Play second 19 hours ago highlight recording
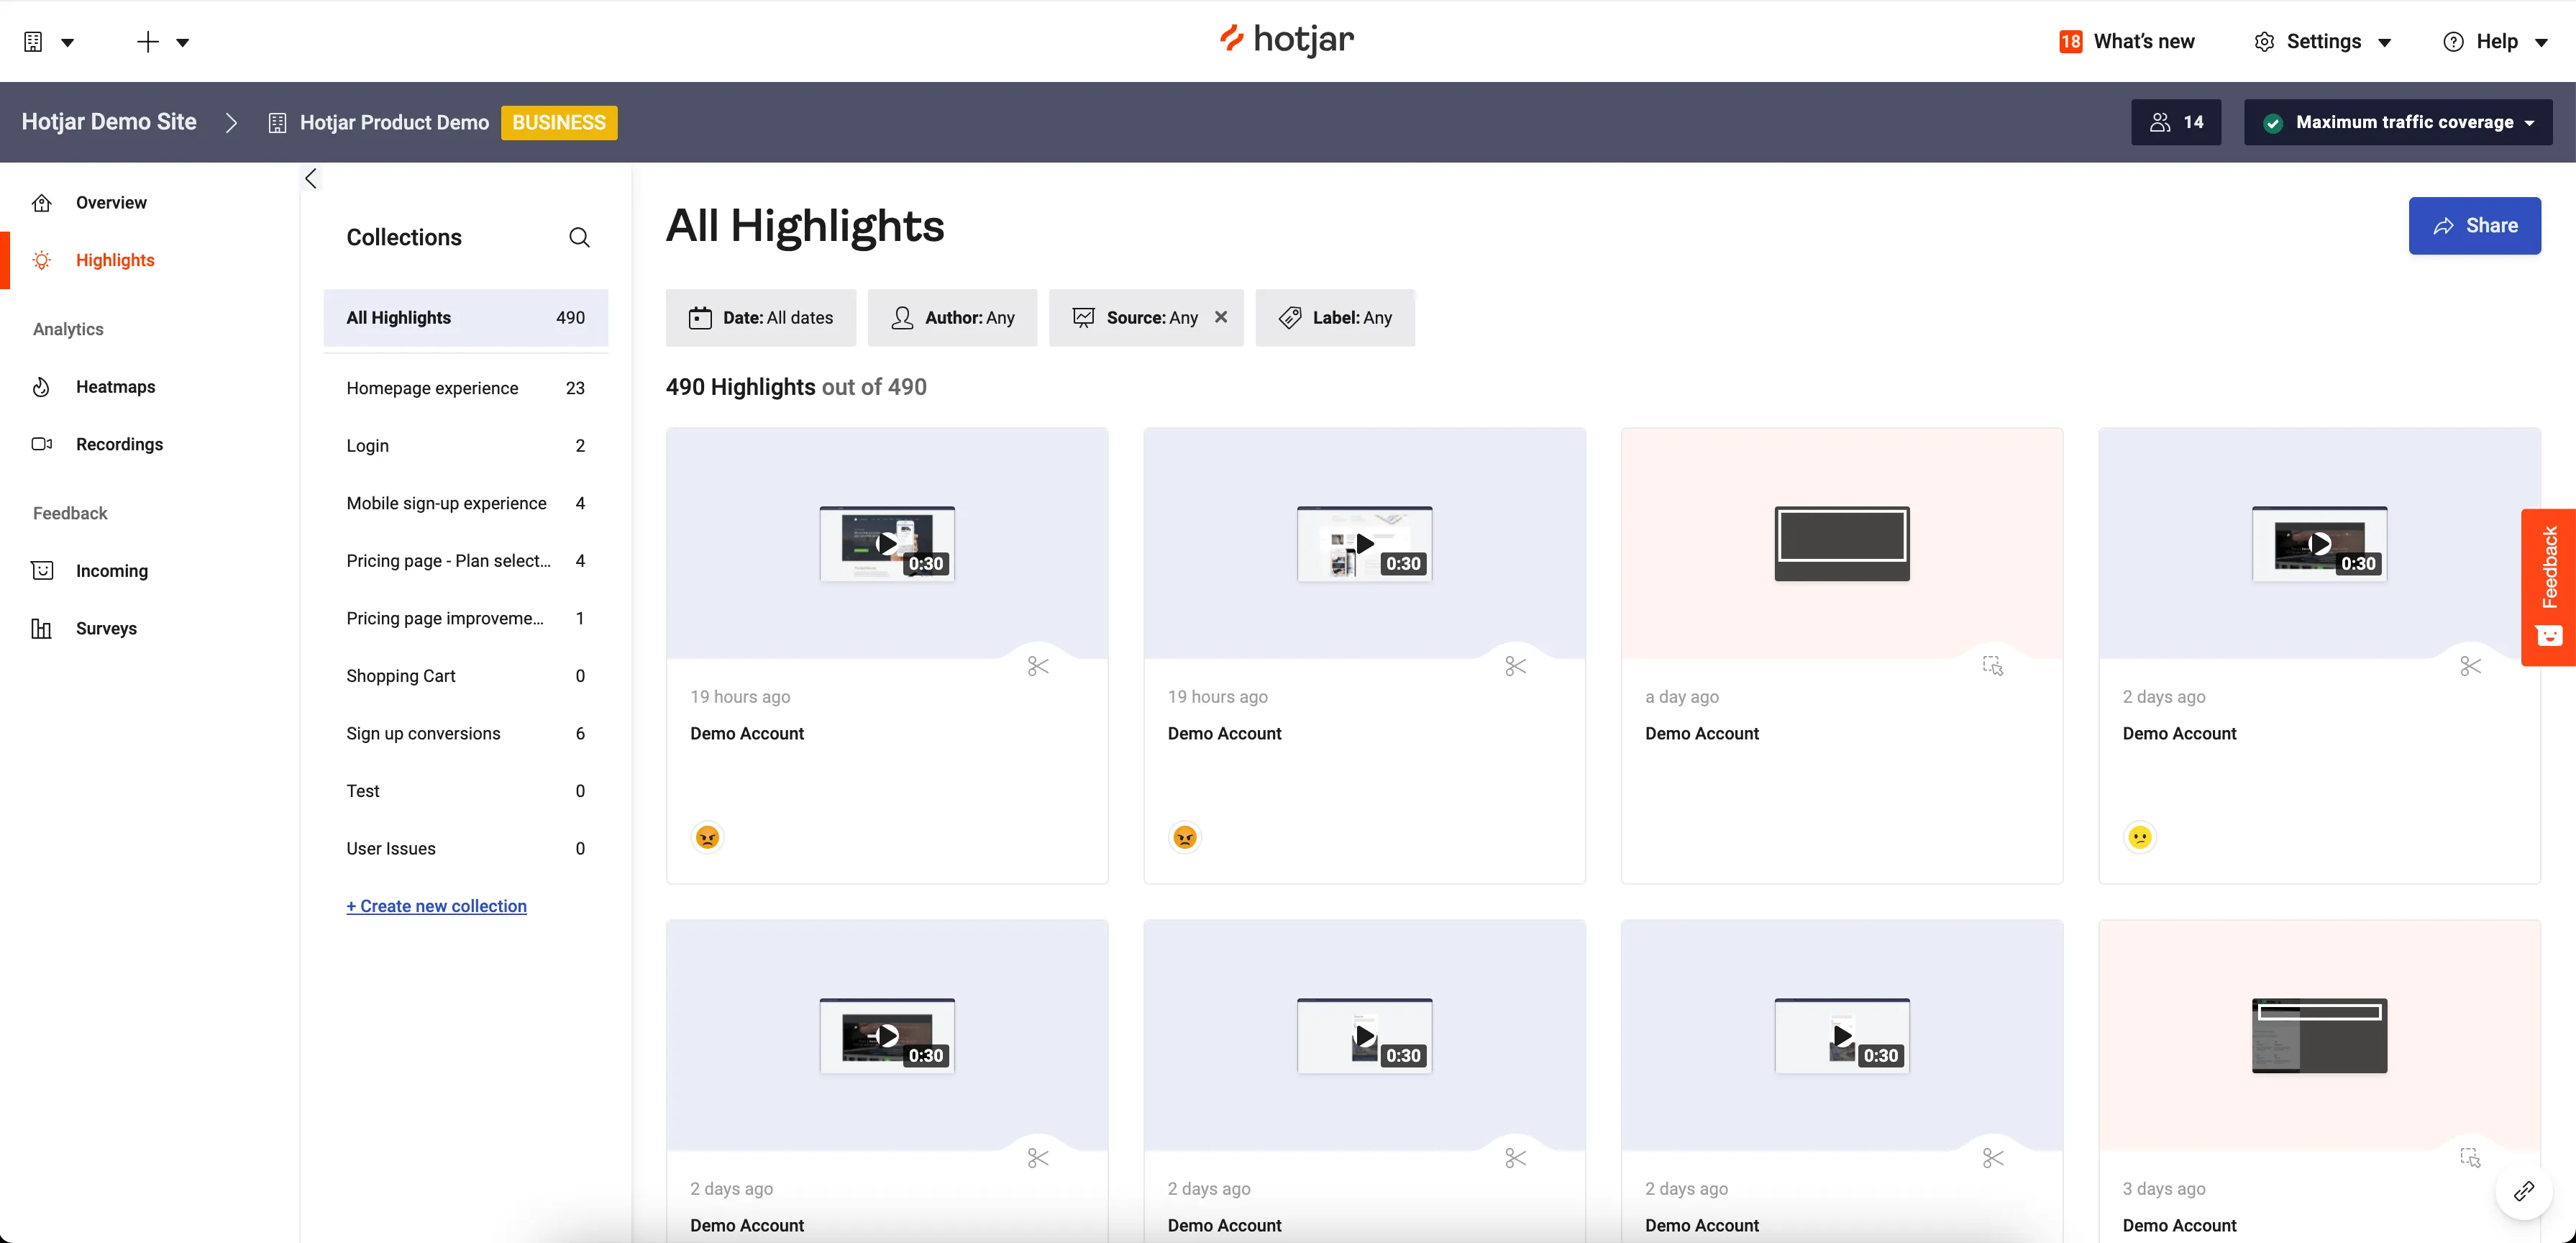Viewport: 2576px width, 1243px height. [x=1364, y=544]
